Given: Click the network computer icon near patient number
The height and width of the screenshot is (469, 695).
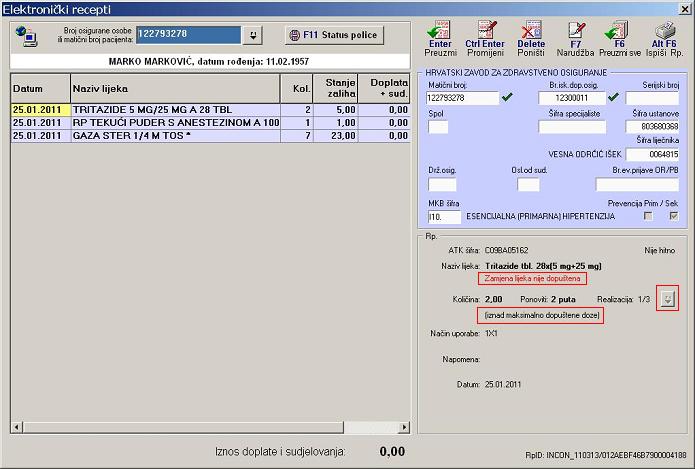Looking at the screenshot, I should 27,36.
